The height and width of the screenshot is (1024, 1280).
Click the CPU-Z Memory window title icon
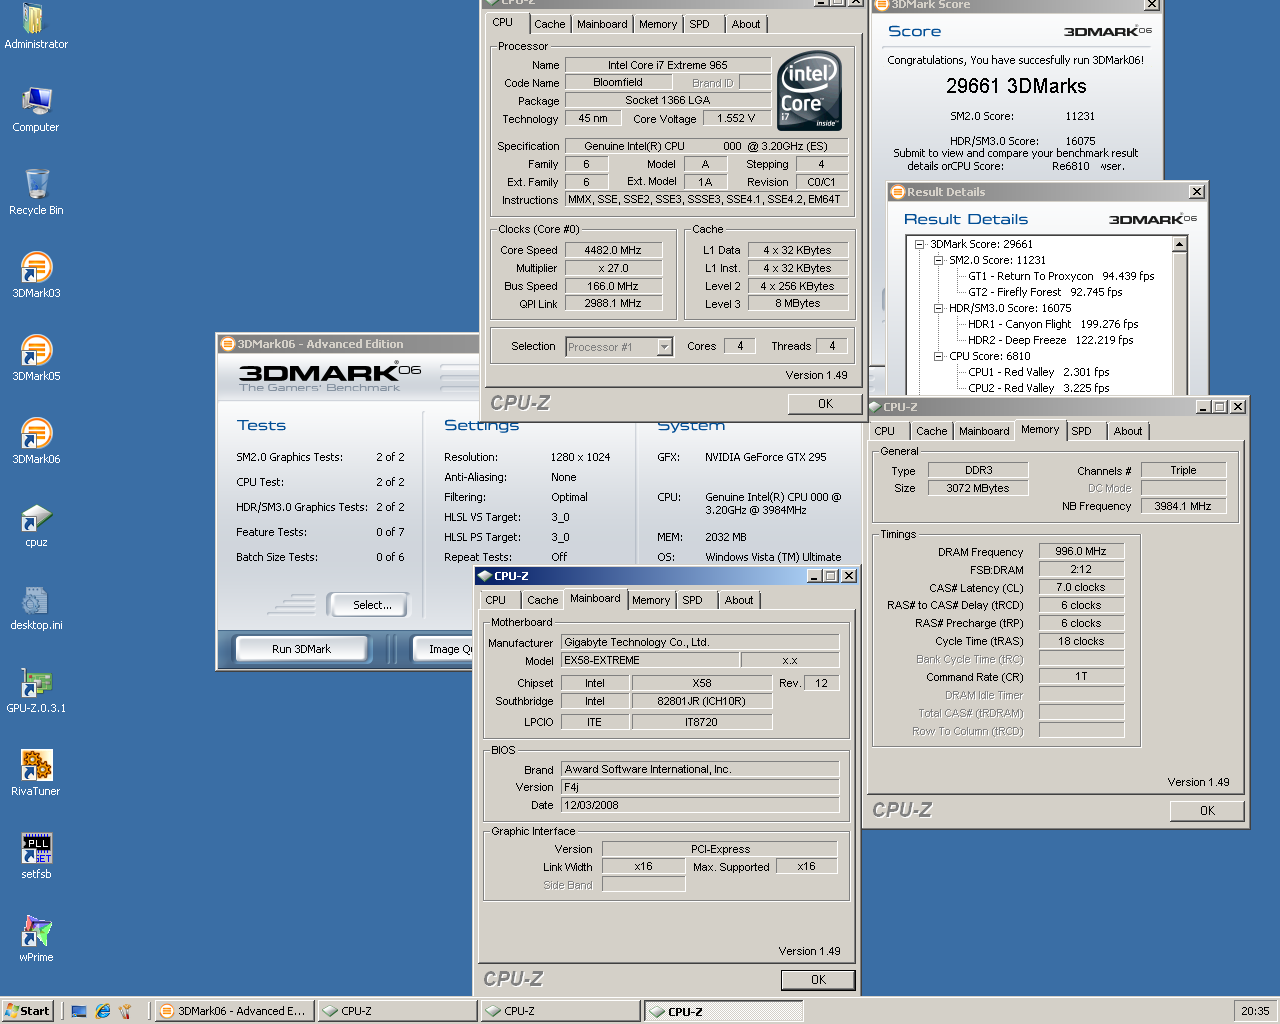click(874, 407)
